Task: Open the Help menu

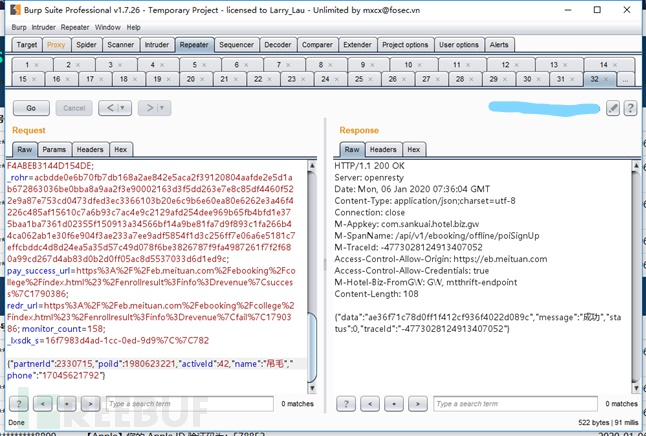Action: point(133,28)
